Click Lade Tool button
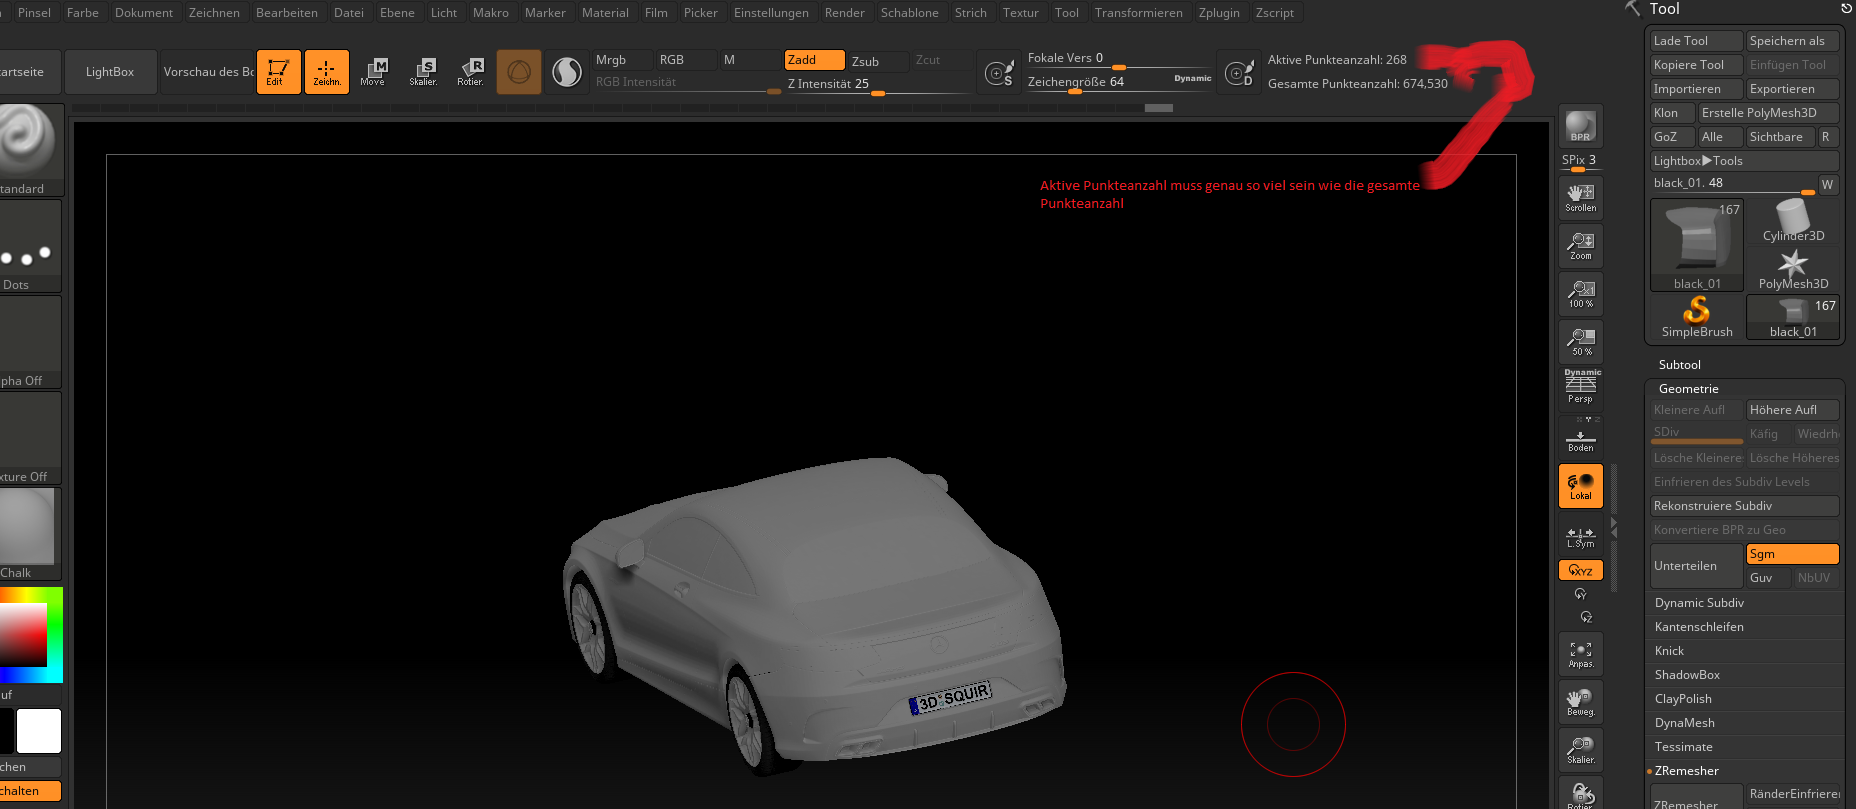 [1696, 41]
